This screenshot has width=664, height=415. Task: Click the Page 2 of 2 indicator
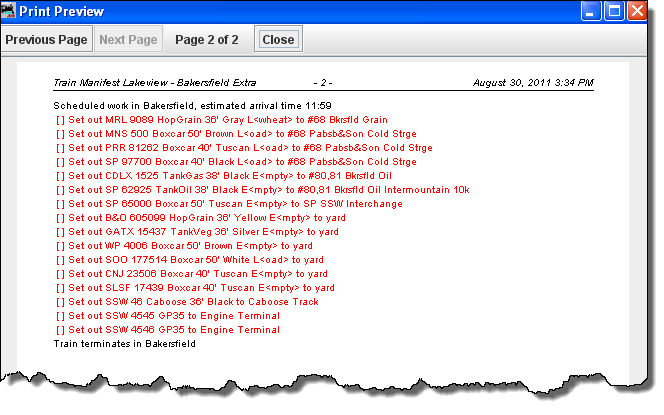point(206,40)
